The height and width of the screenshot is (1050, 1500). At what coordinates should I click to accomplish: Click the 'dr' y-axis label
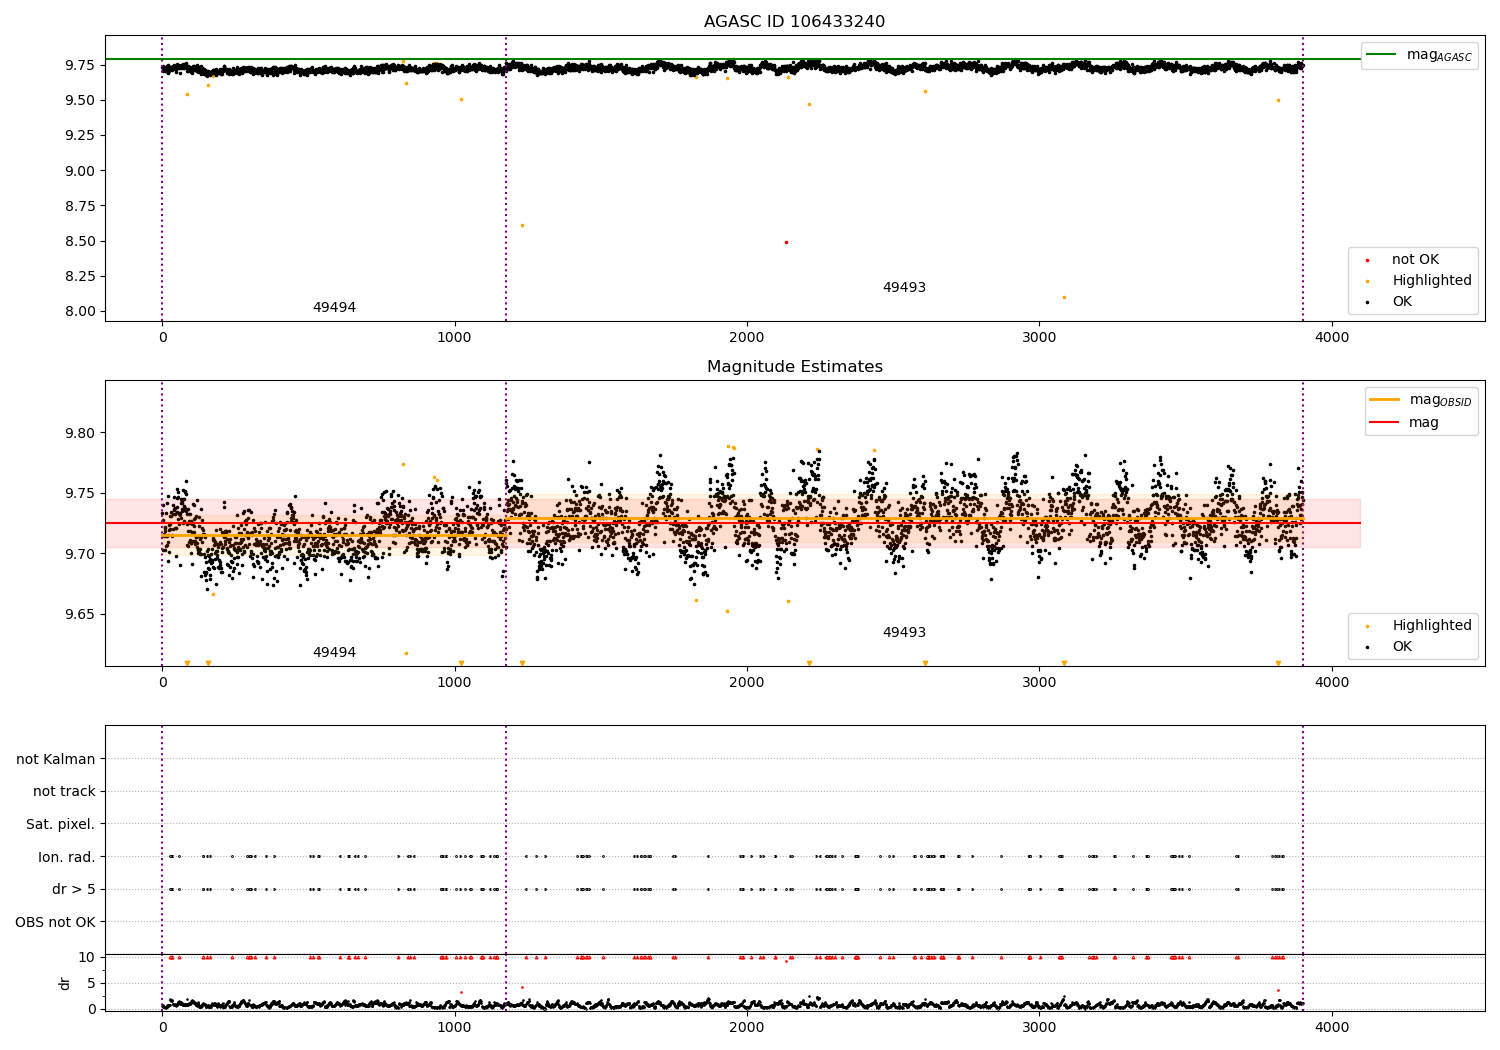pyautogui.click(x=65, y=983)
